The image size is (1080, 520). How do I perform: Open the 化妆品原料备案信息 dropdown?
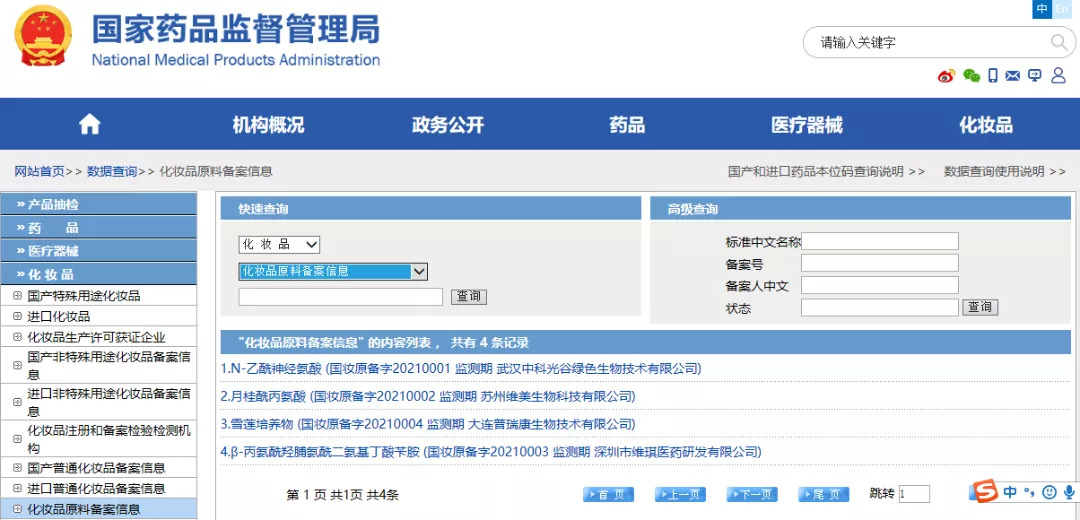click(x=333, y=271)
